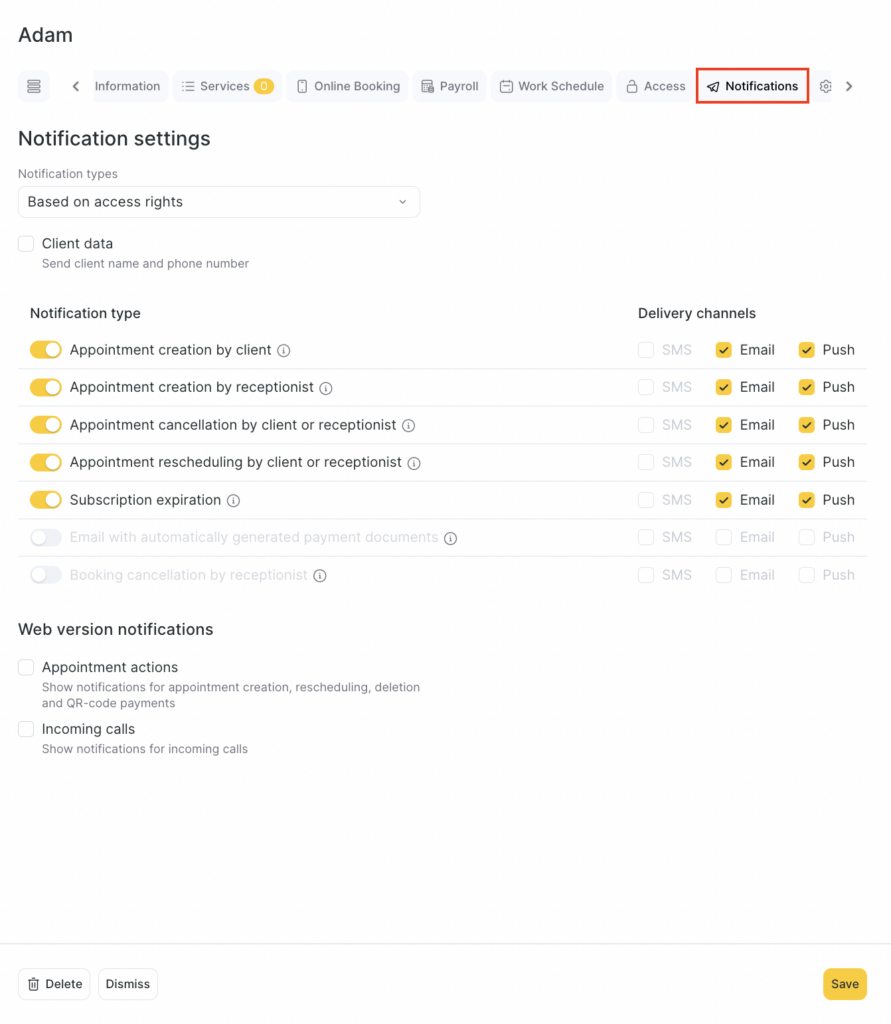Switch to the Work Schedule tab

click(551, 87)
